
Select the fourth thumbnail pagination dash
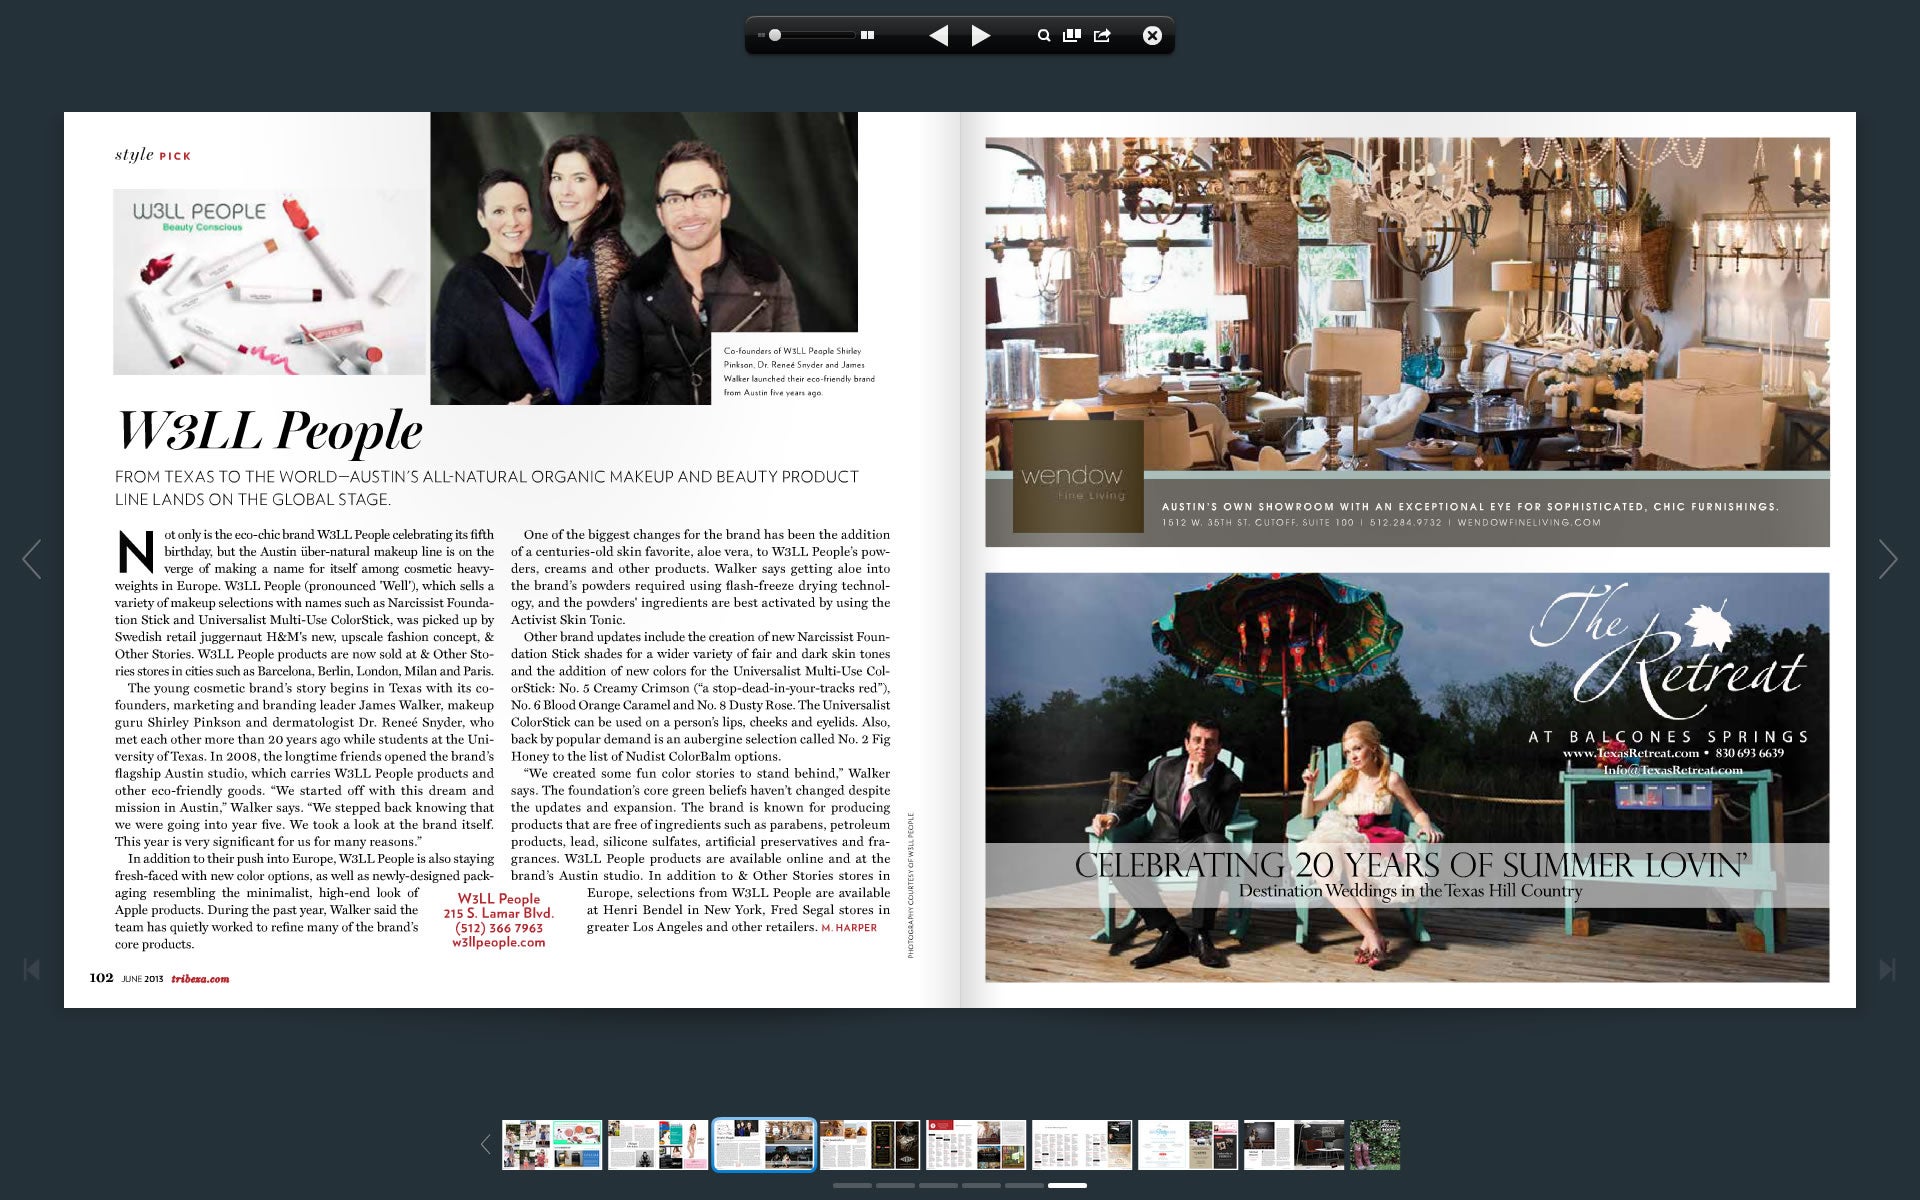tap(981, 1185)
